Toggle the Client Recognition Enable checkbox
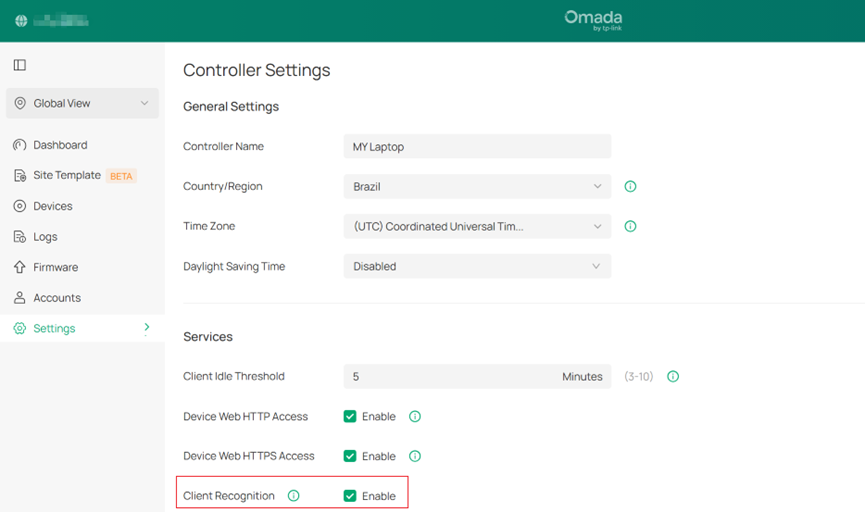The width and height of the screenshot is (865, 512). pos(350,496)
